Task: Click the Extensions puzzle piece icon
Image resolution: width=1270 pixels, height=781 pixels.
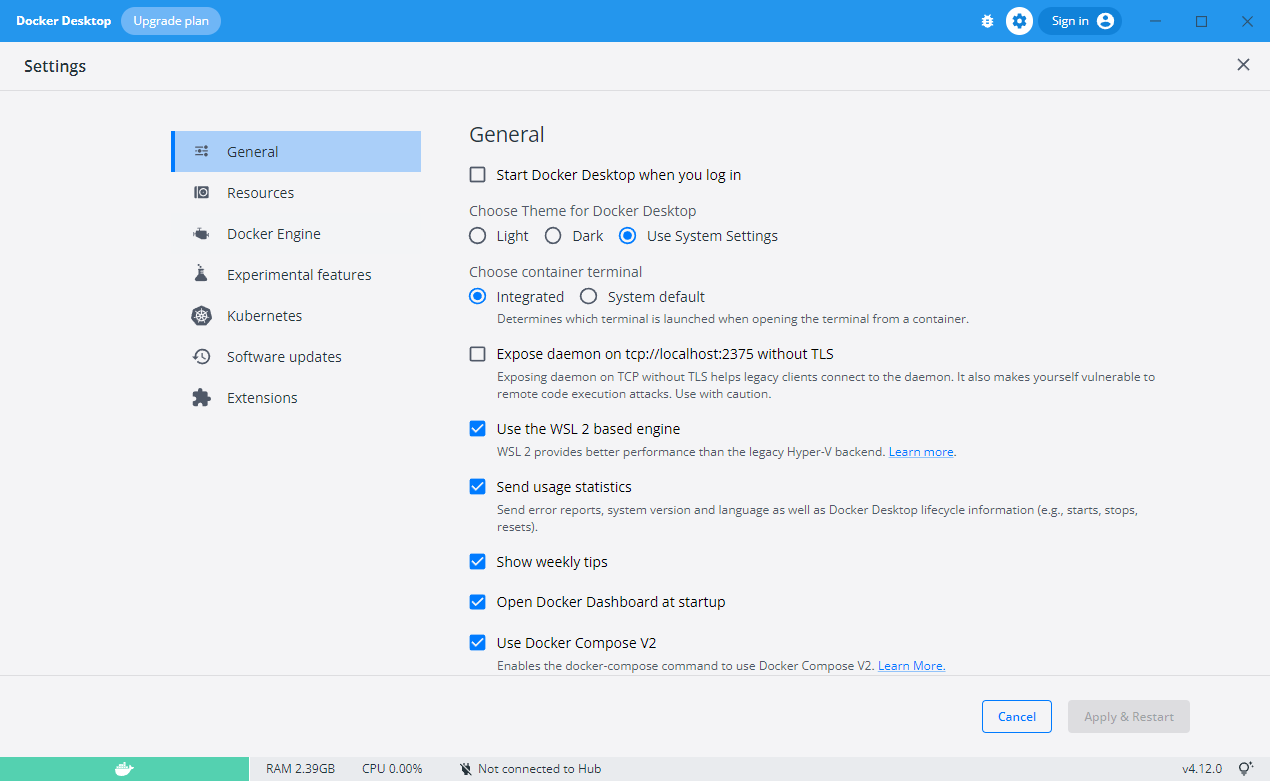Action: click(x=201, y=398)
